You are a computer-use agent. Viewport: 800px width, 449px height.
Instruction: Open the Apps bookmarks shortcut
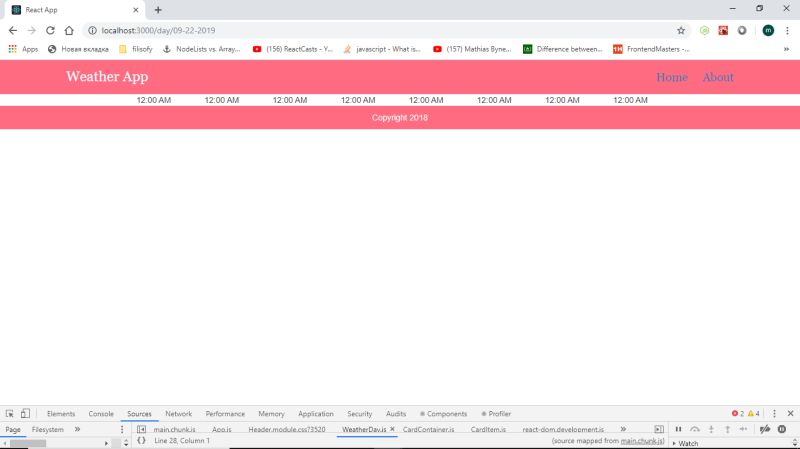point(23,49)
